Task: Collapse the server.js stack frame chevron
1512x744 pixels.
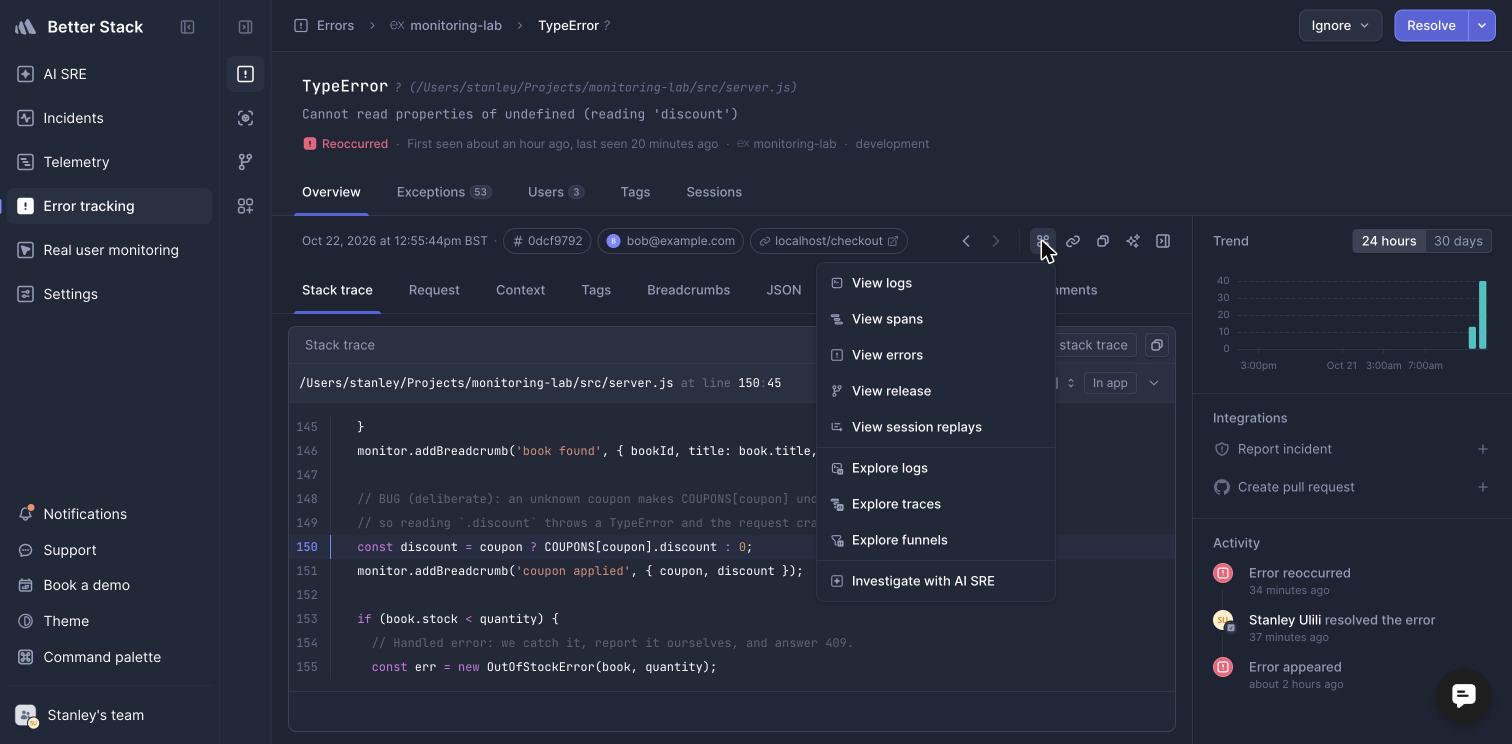Action: [1154, 383]
